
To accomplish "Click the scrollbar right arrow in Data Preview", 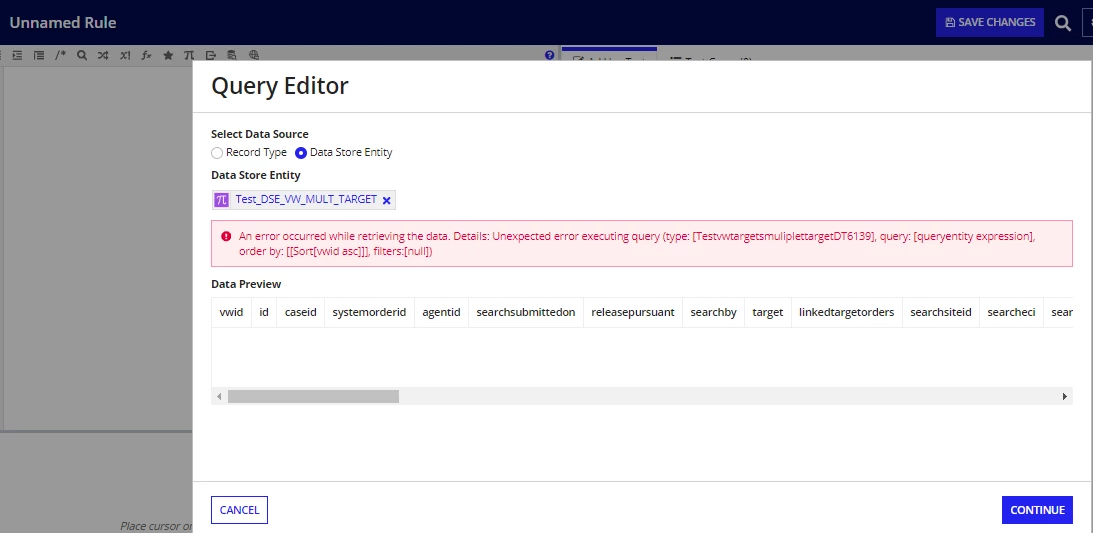I will (x=1064, y=396).
